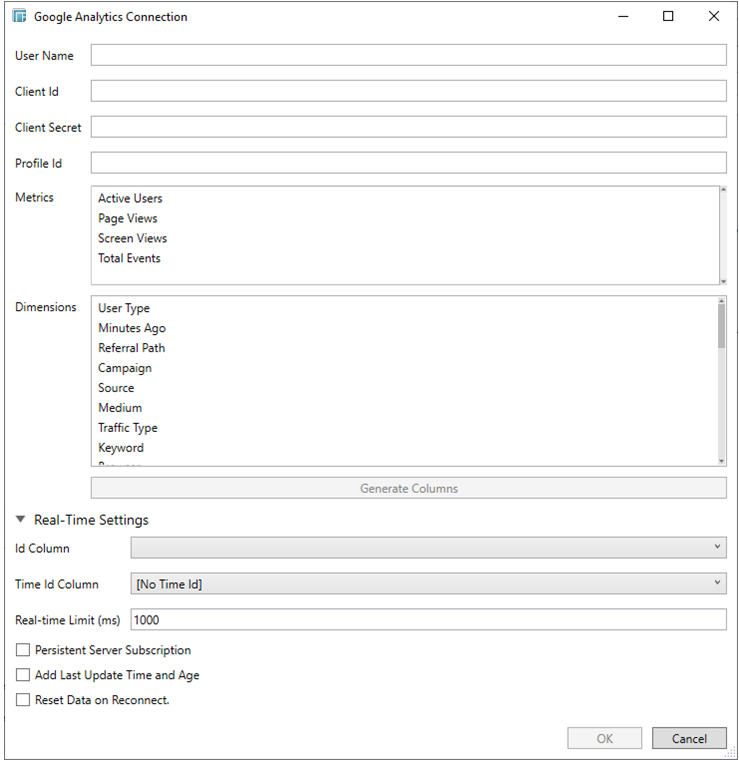
Task: Click the Real-time Limit (ms) field
Action: [x=428, y=620]
